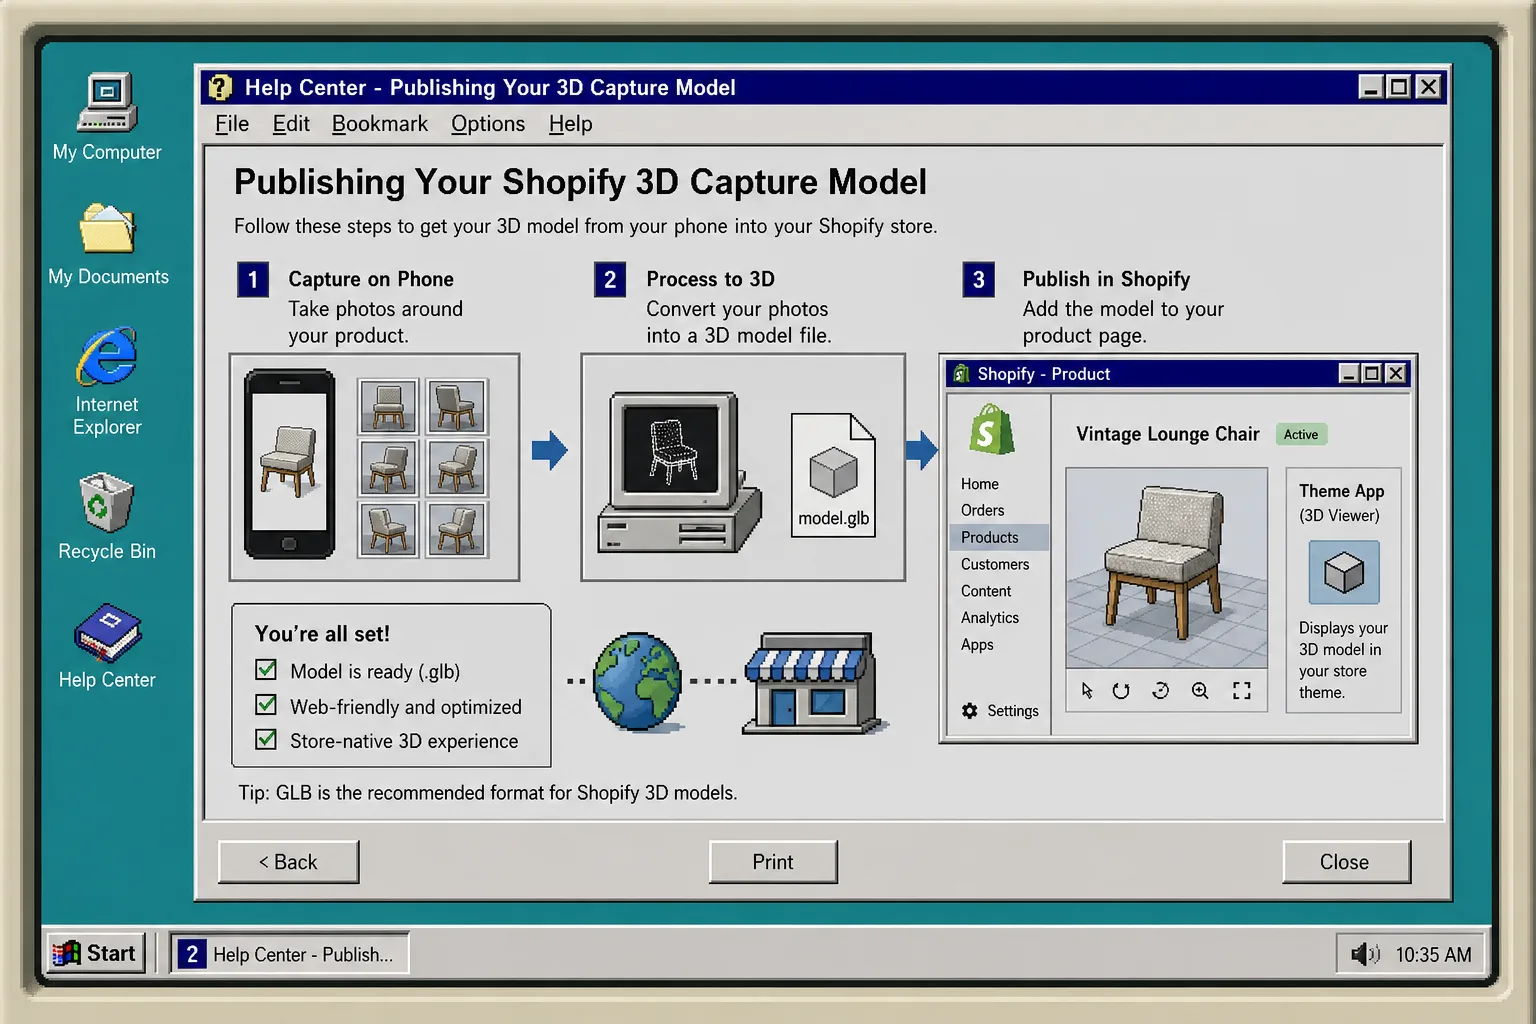
Task: Click the Help Center title bar question icon
Action: [x=220, y=87]
